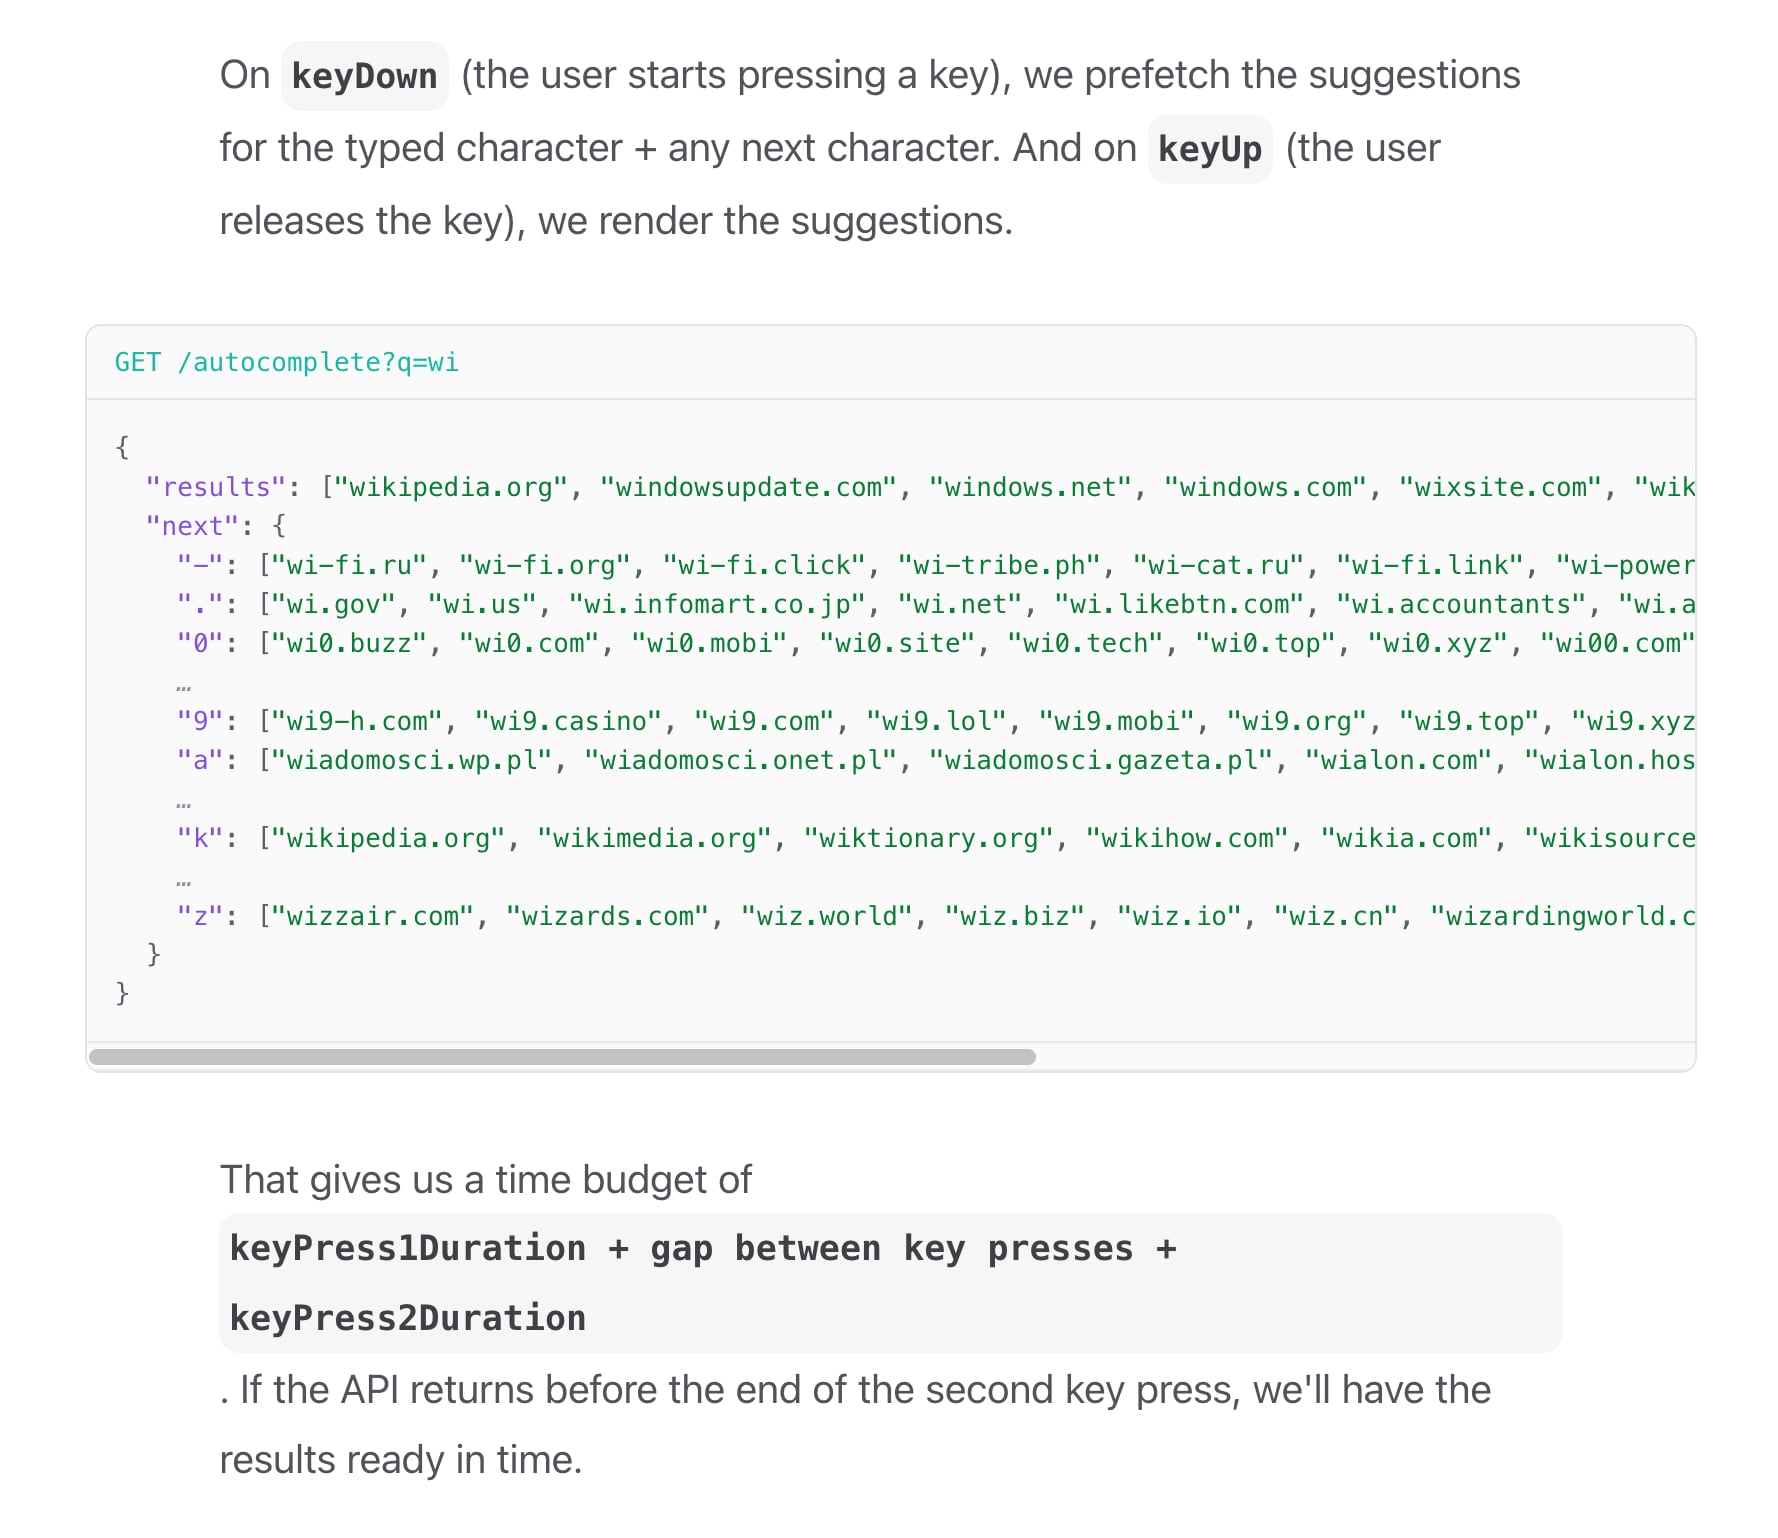Click the "wiadomosci.wp.pl" string

[412, 760]
